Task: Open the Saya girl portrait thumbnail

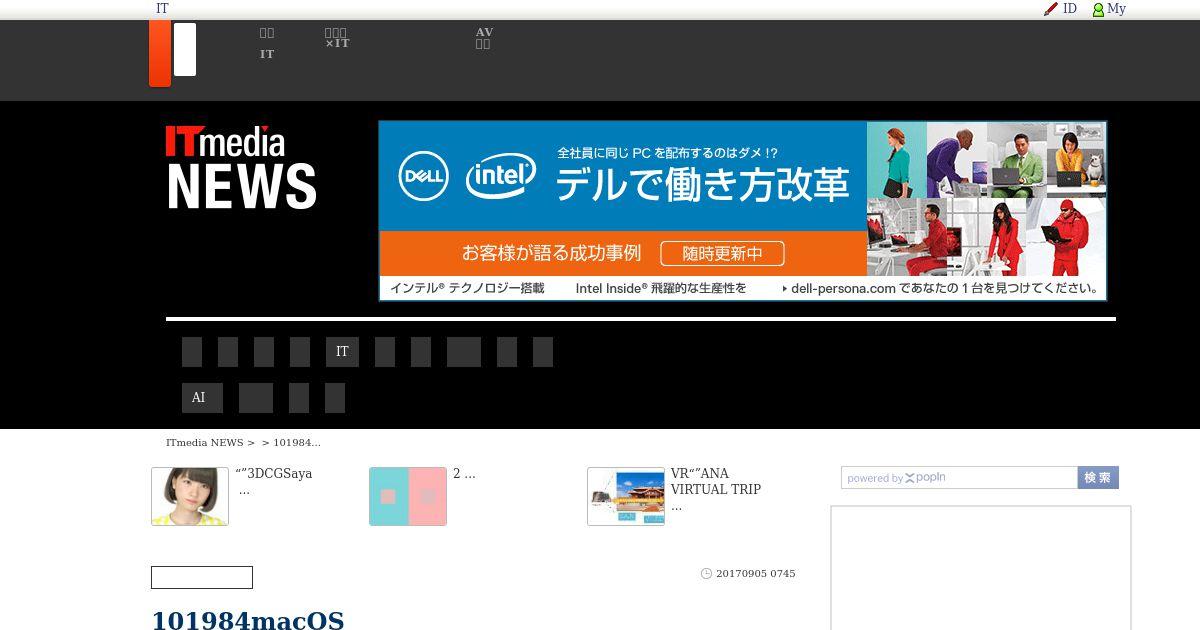Action: pos(190,496)
